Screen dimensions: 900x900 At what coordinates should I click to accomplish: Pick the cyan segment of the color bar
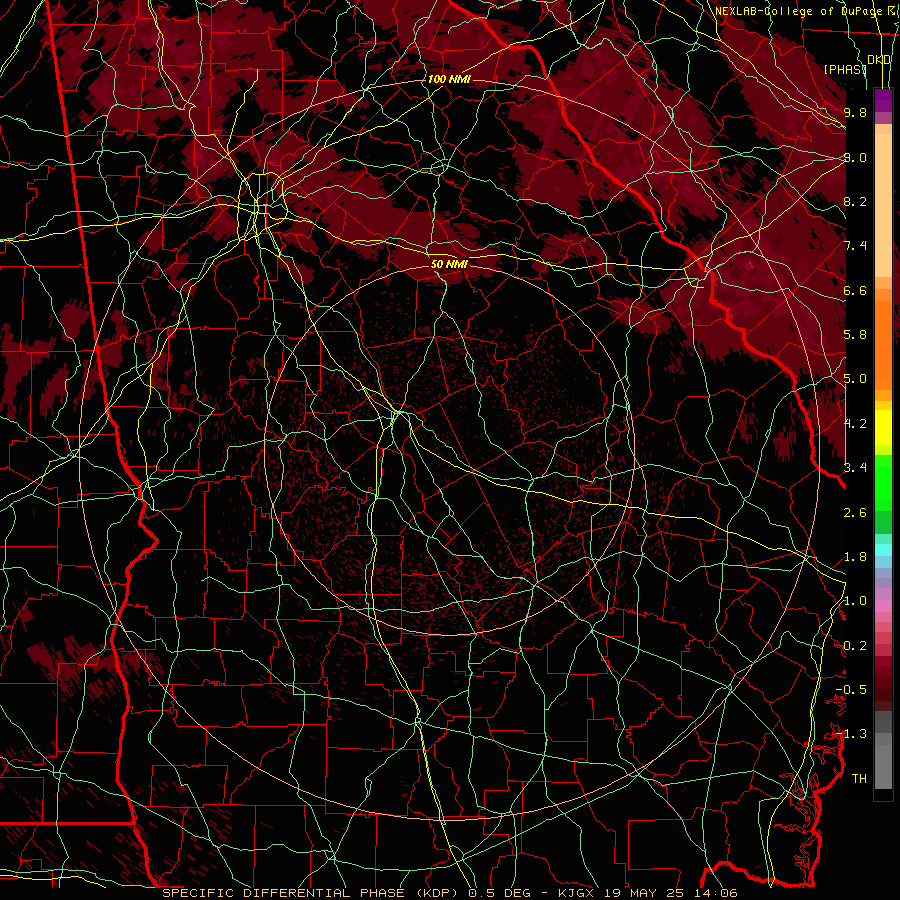click(x=883, y=550)
